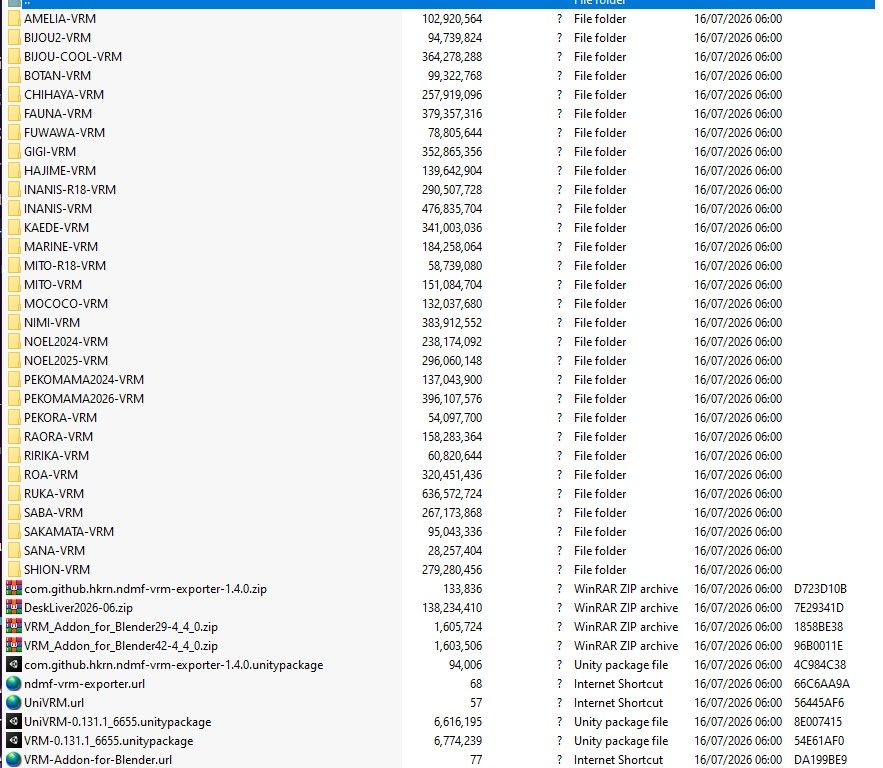The height and width of the screenshot is (768, 883).
Task: Click the CRC value D723D10B
Action: coord(820,589)
